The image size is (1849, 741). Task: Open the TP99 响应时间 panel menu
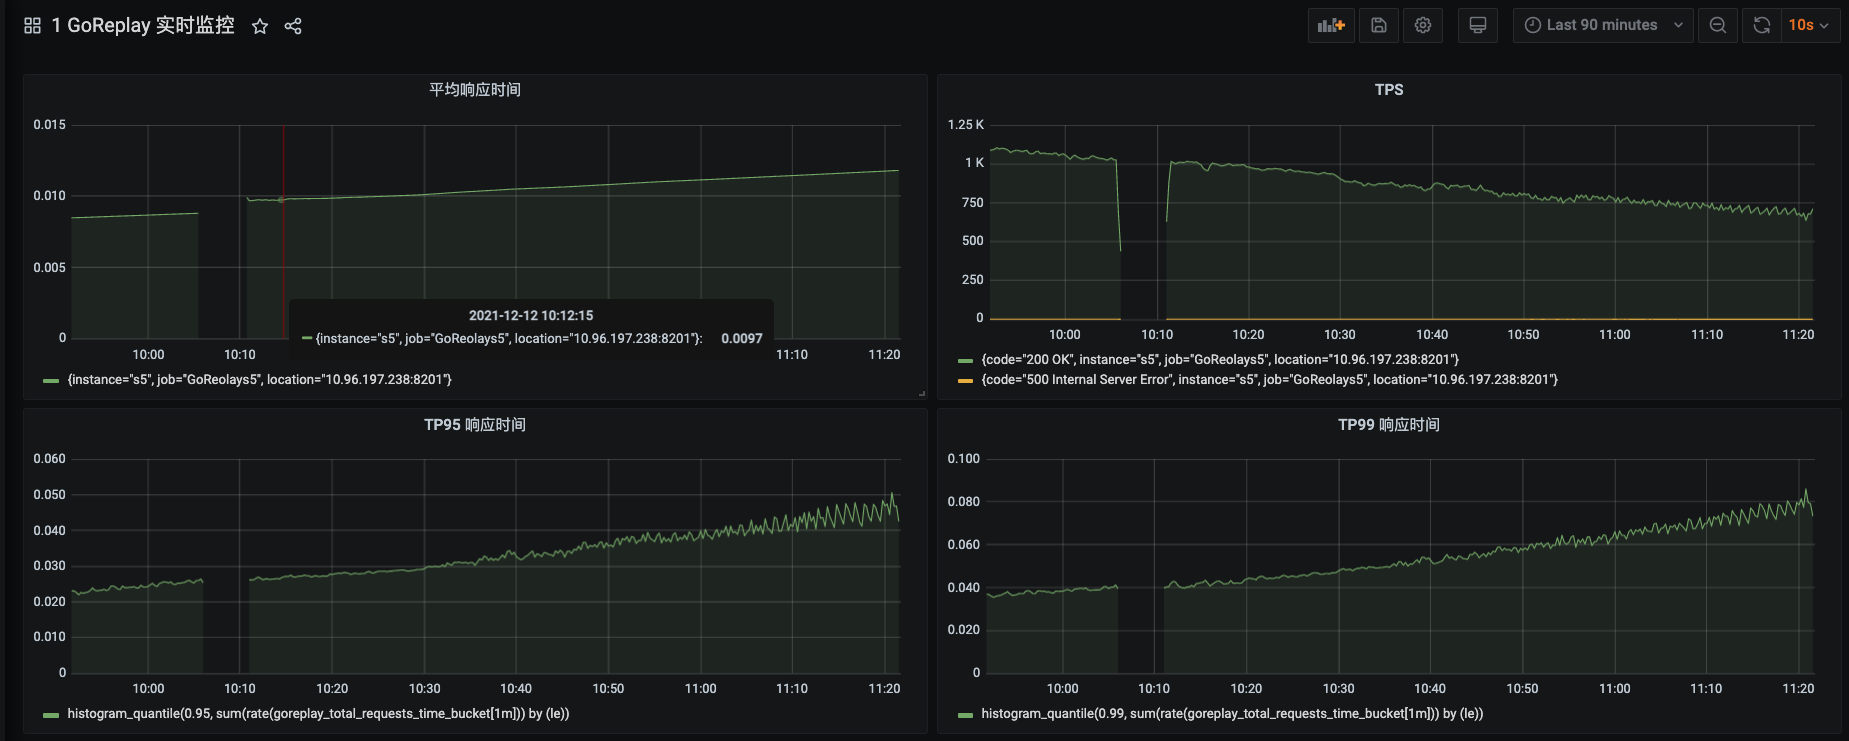coord(1389,425)
